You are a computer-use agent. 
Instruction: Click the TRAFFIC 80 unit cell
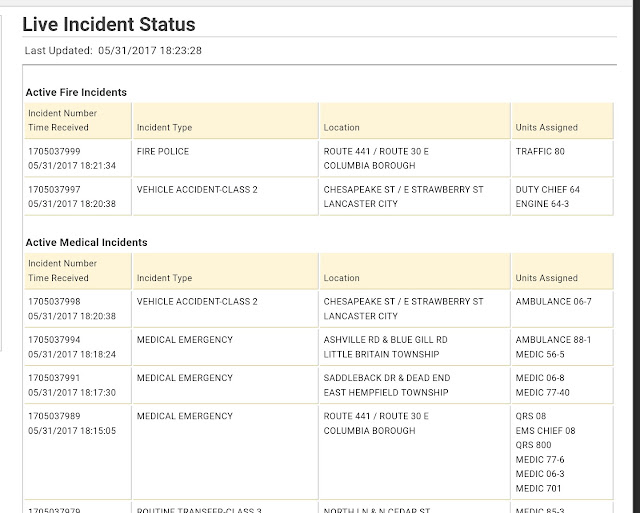pyautogui.click(x=540, y=151)
